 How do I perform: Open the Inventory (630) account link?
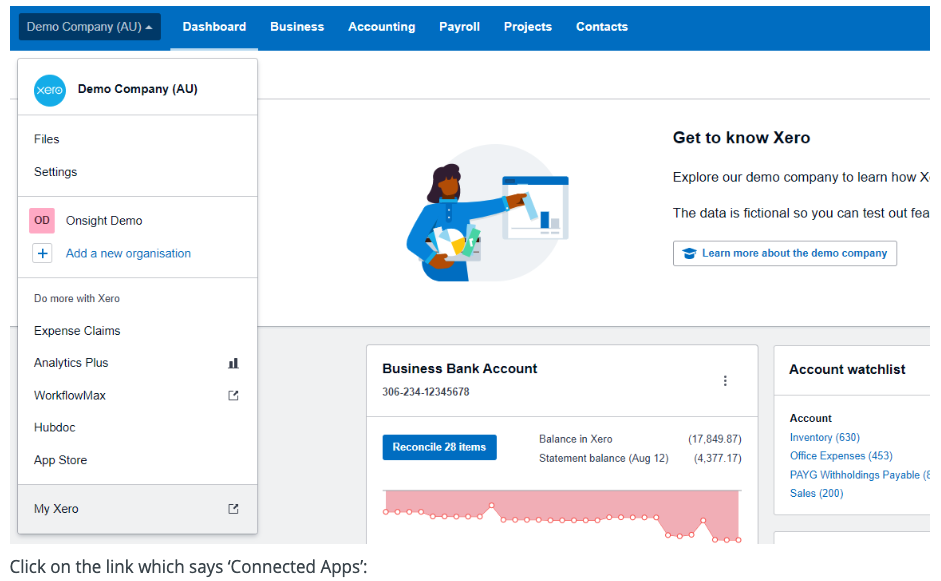pyautogui.click(x=825, y=438)
